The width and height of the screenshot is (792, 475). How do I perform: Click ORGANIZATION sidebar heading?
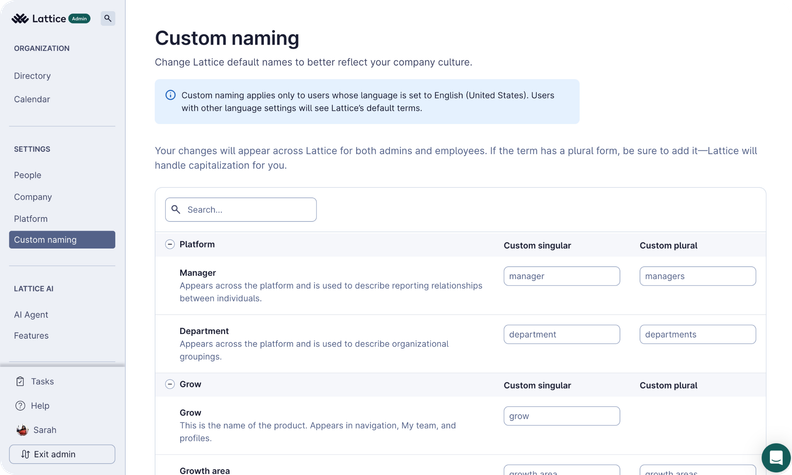coord(41,49)
